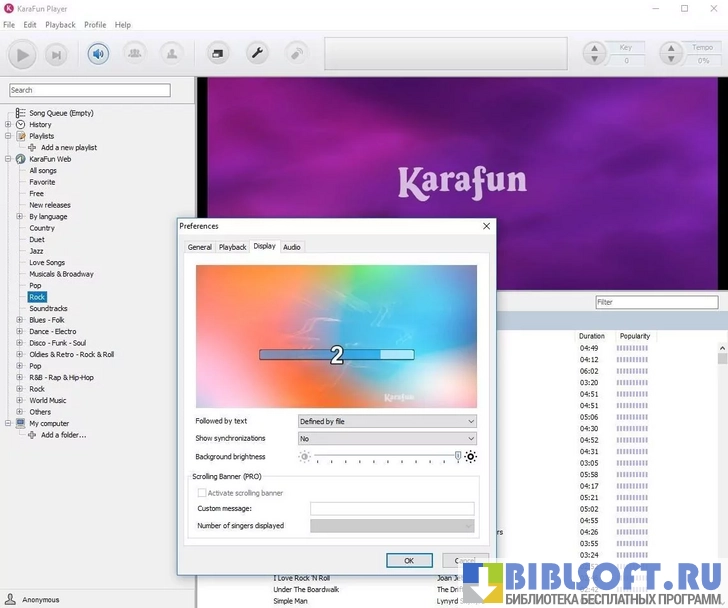Click OK in the Preferences dialog

[409, 561]
